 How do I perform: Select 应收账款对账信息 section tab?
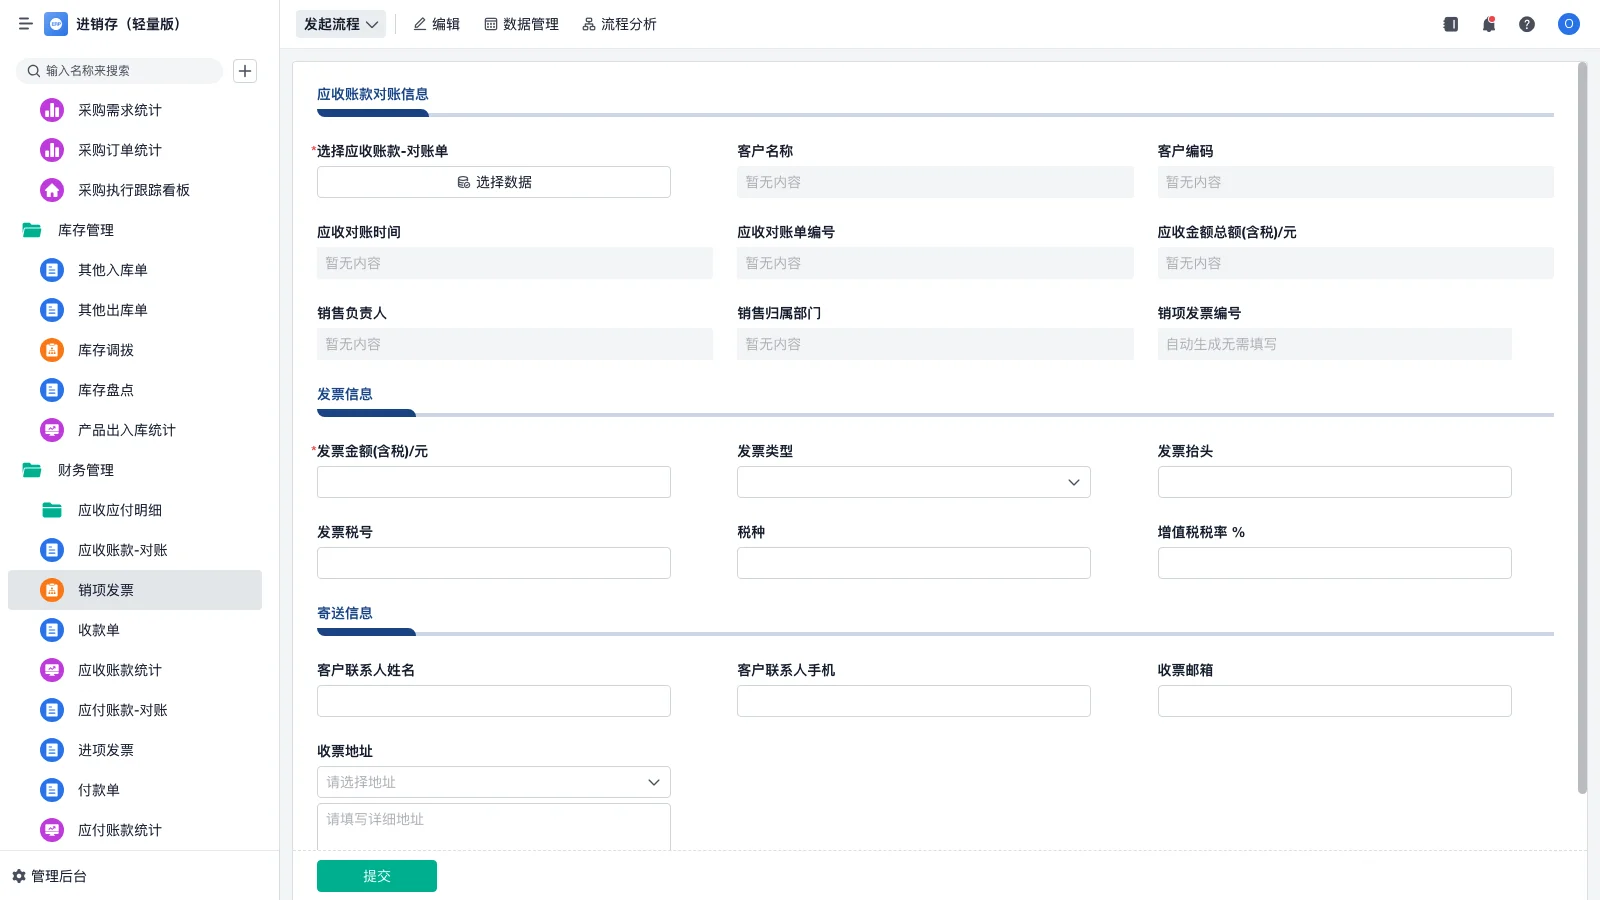(x=373, y=94)
